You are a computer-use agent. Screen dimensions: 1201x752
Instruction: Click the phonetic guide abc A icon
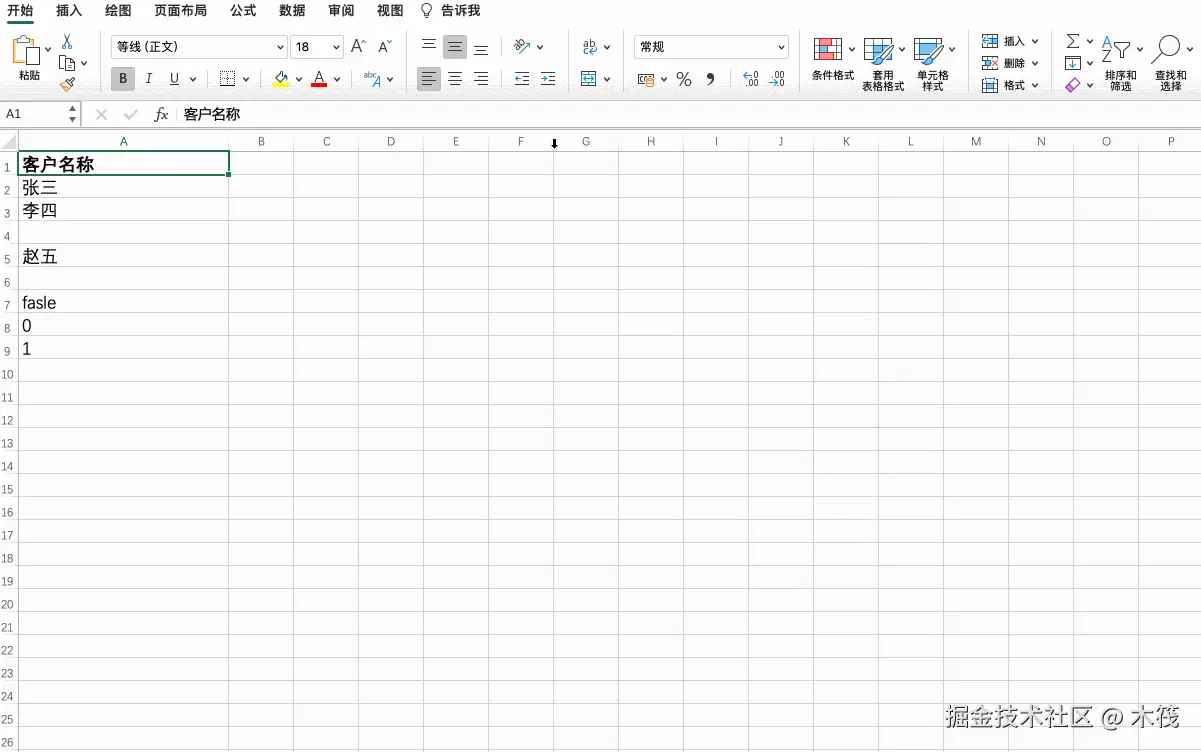click(372, 79)
